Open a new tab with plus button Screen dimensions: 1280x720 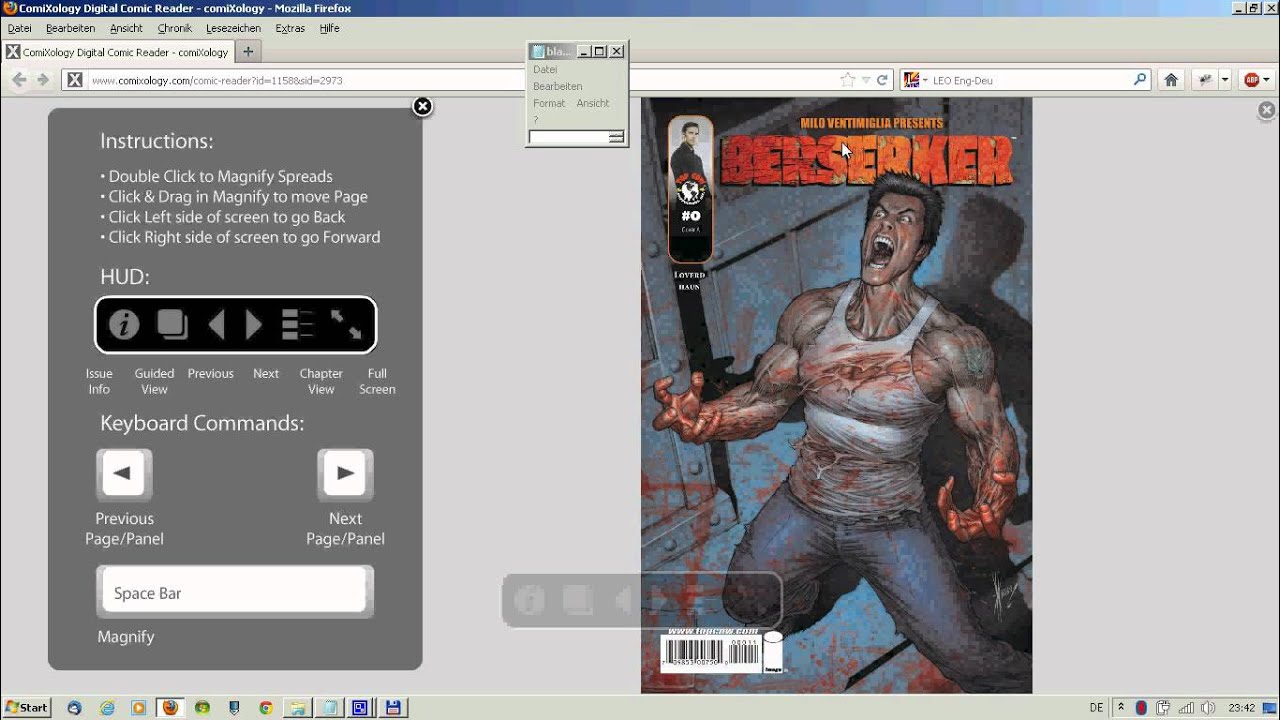(248, 52)
